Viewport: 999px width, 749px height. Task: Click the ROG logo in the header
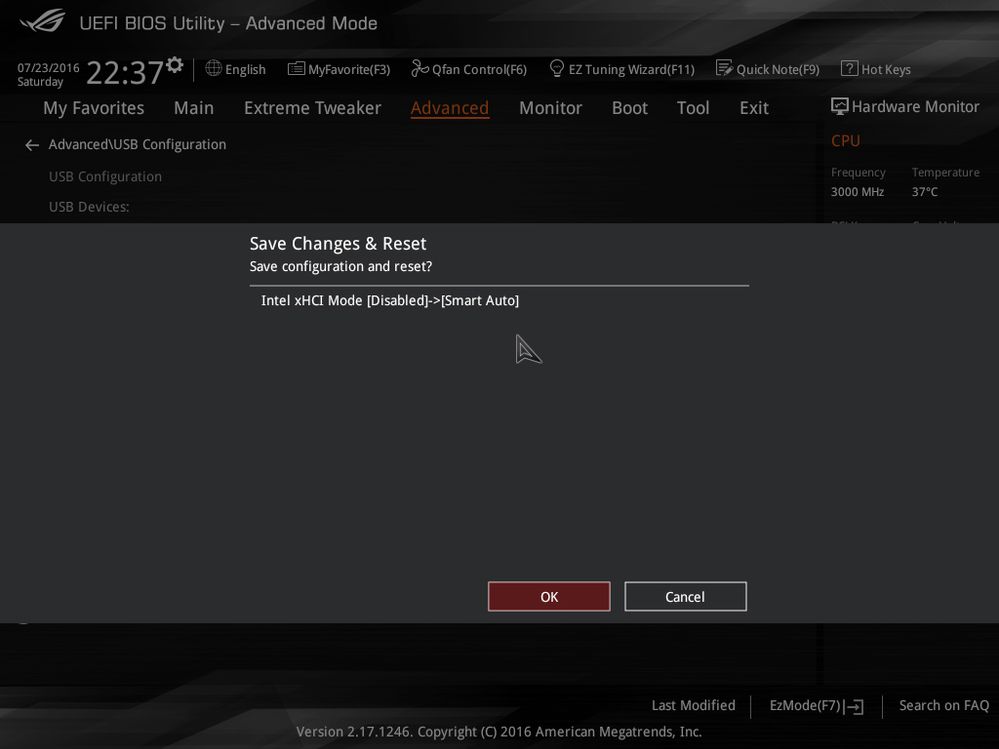(x=42, y=21)
